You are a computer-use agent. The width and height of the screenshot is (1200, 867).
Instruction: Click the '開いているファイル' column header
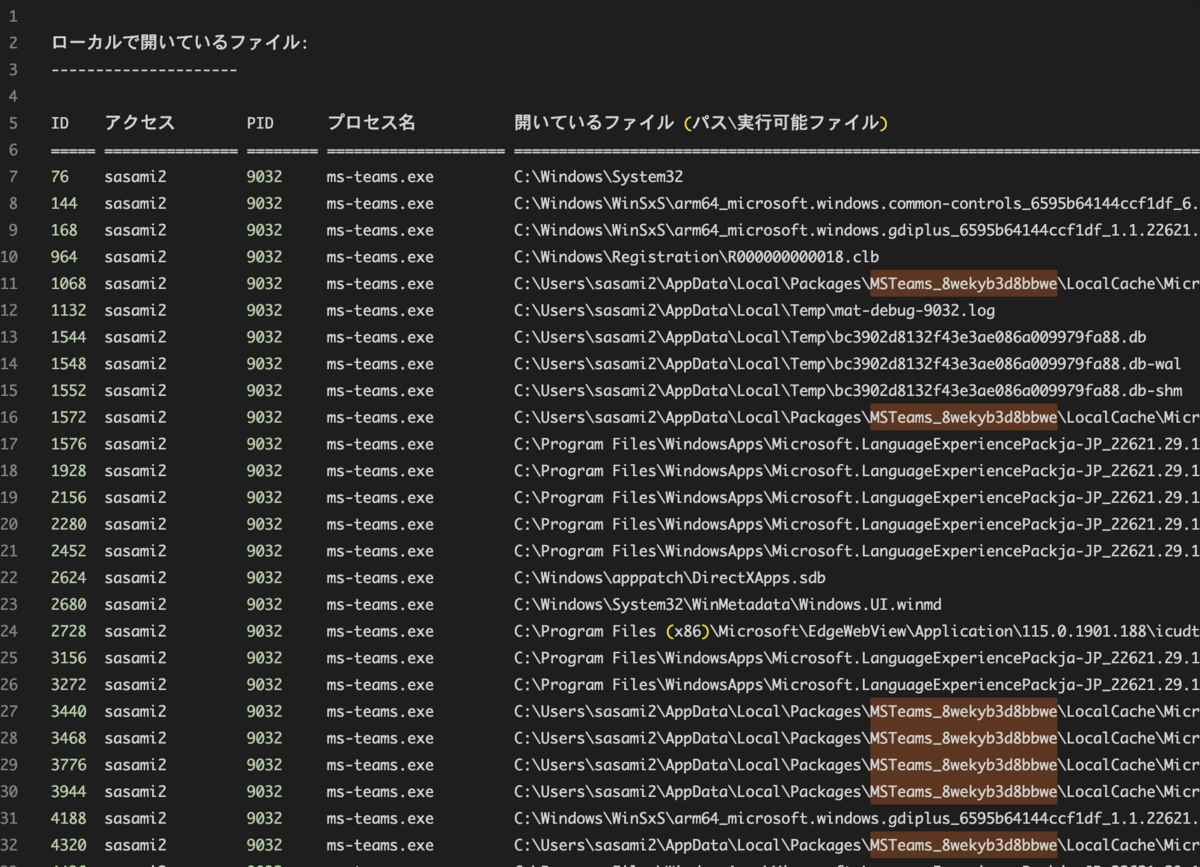[x=594, y=123]
